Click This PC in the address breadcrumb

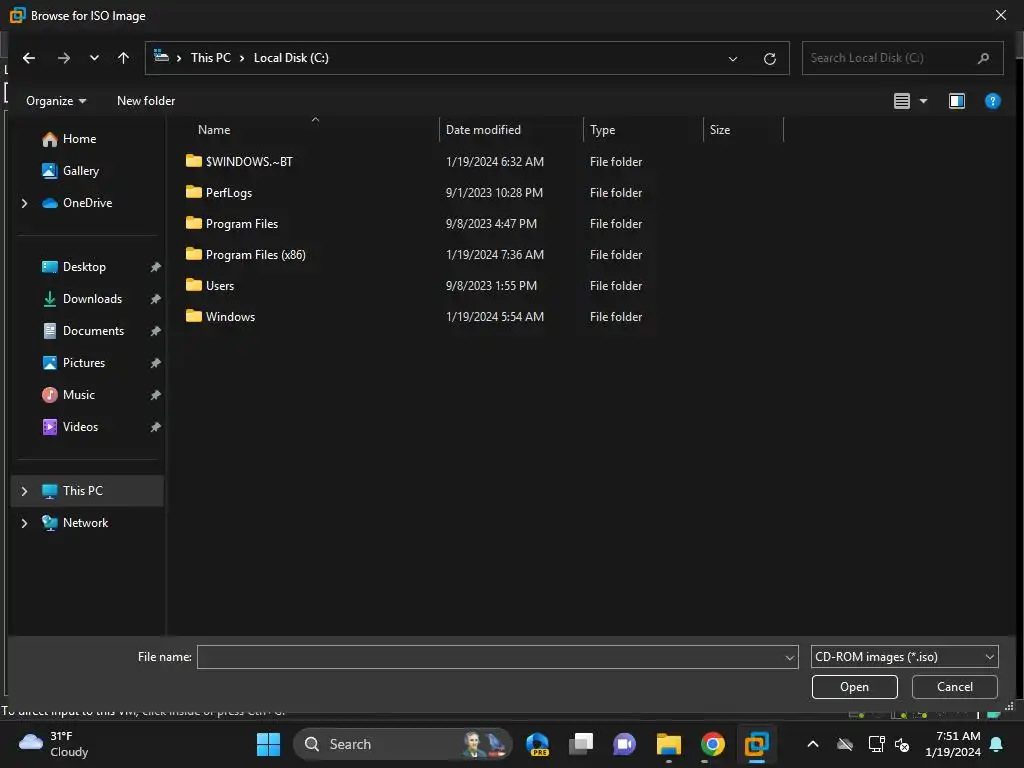[211, 58]
